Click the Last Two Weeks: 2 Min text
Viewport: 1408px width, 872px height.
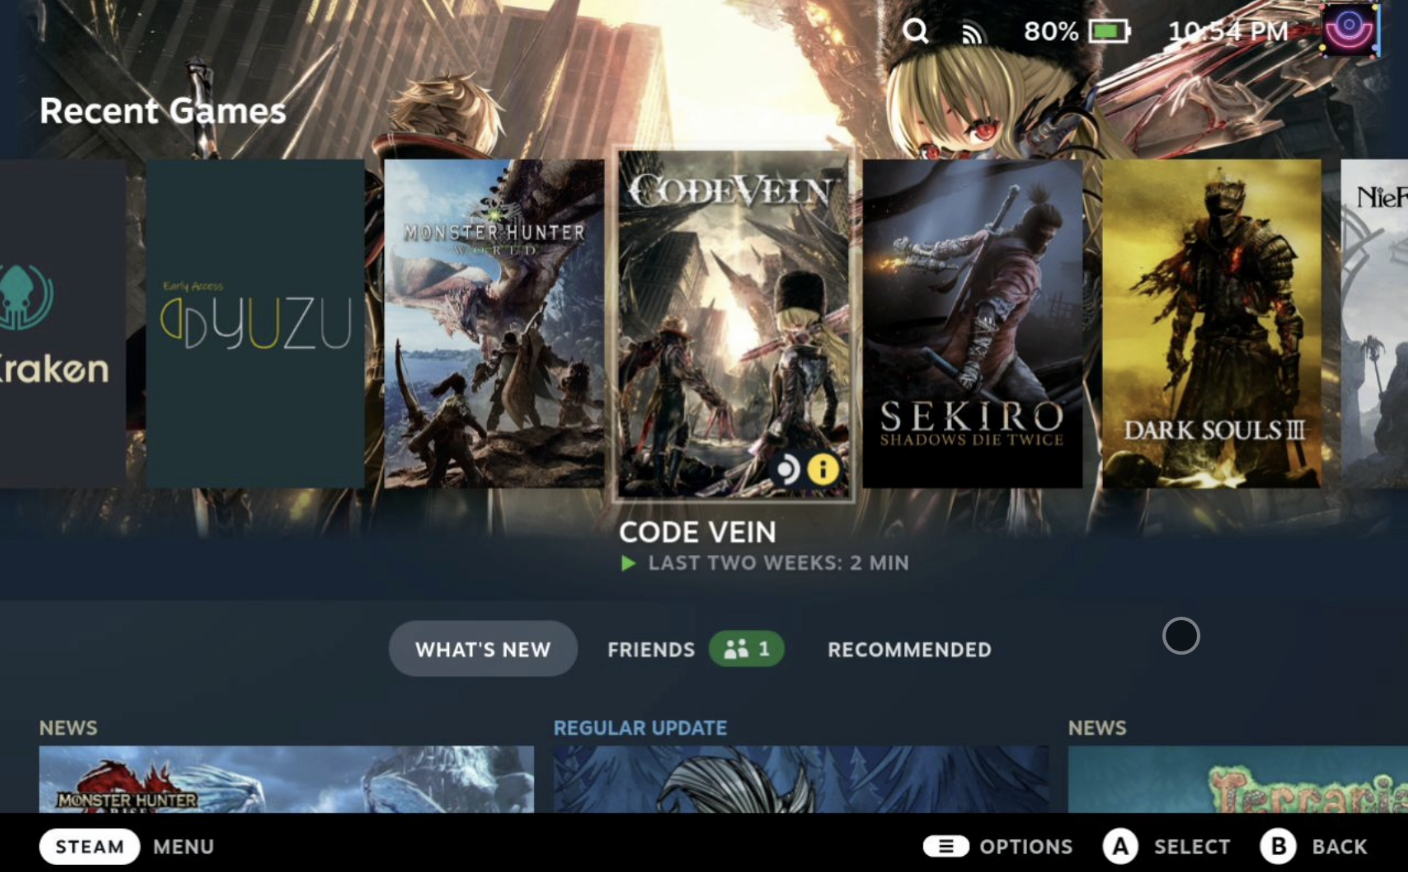(x=778, y=563)
